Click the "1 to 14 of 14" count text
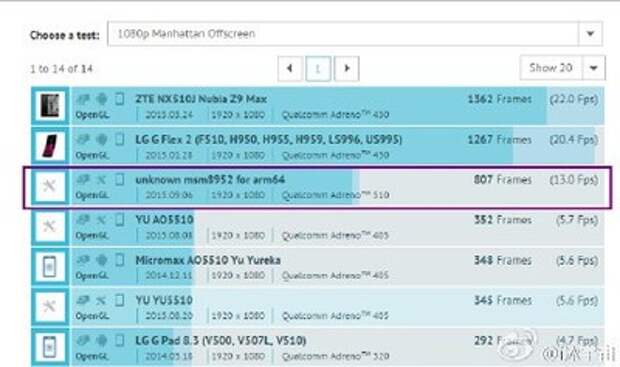 coord(62,69)
